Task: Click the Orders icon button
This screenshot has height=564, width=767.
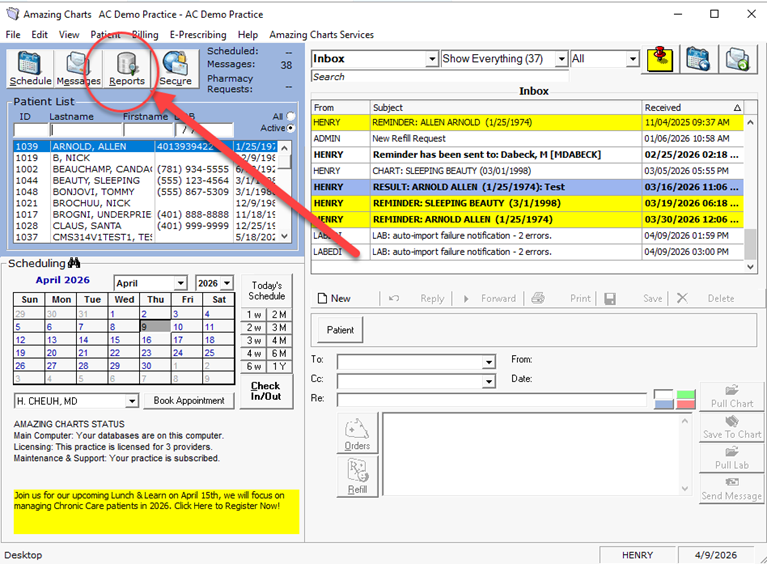Action: [x=357, y=434]
